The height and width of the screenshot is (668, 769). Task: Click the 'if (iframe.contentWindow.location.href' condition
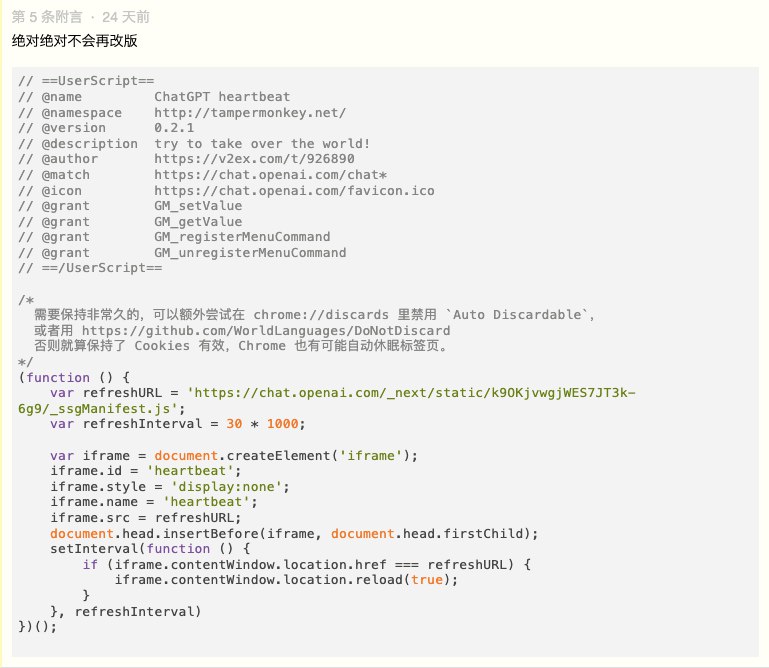(x=307, y=565)
